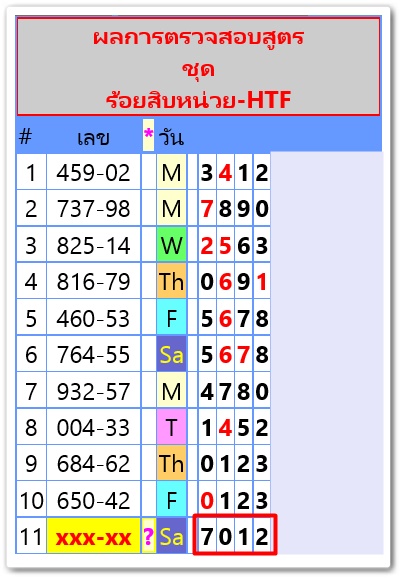Click digit '3' in row 9
This screenshot has height=580, width=403.
click(262, 464)
